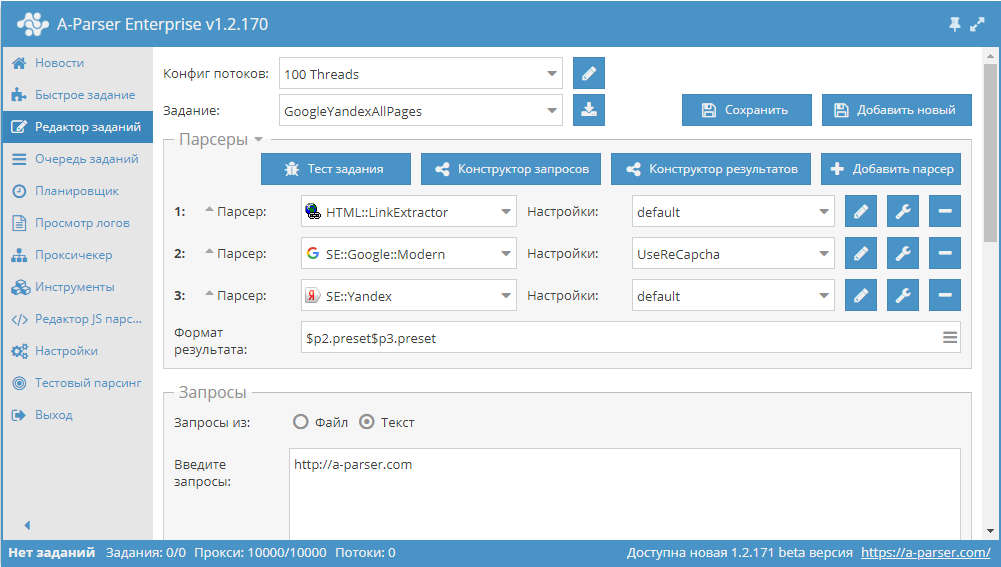Viewport: 1001px width, 567px height.
Task: Click the Нет заданий status text
Action: pyautogui.click(x=51, y=552)
